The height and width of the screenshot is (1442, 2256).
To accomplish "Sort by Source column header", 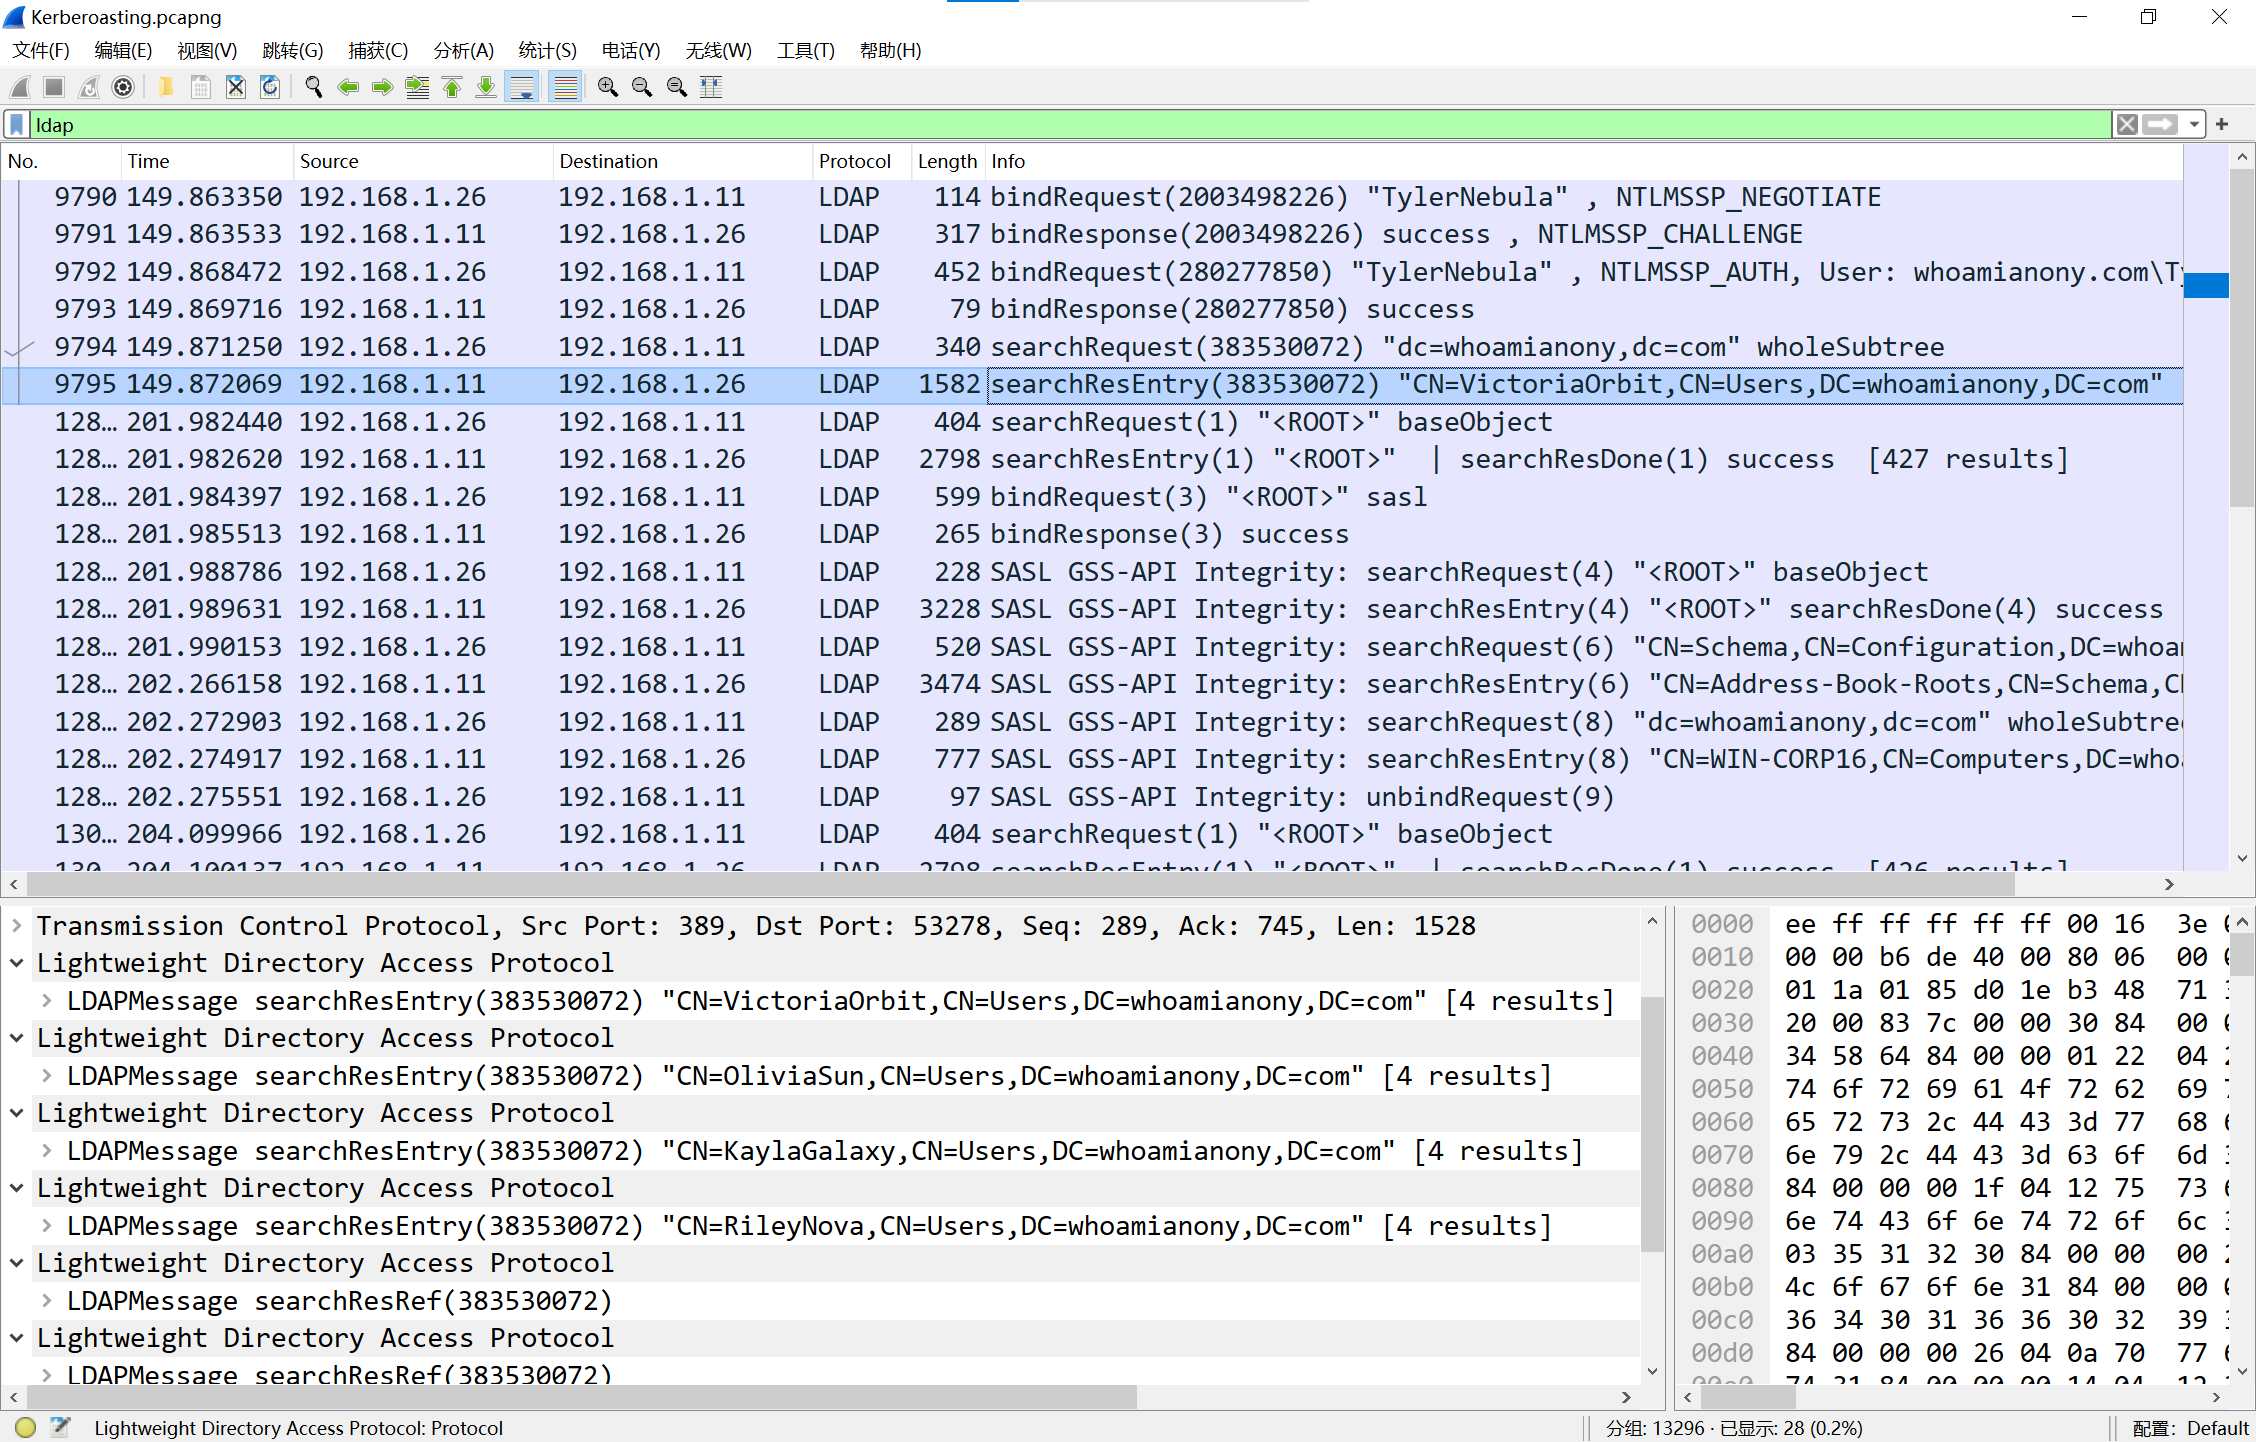I will click(423, 161).
